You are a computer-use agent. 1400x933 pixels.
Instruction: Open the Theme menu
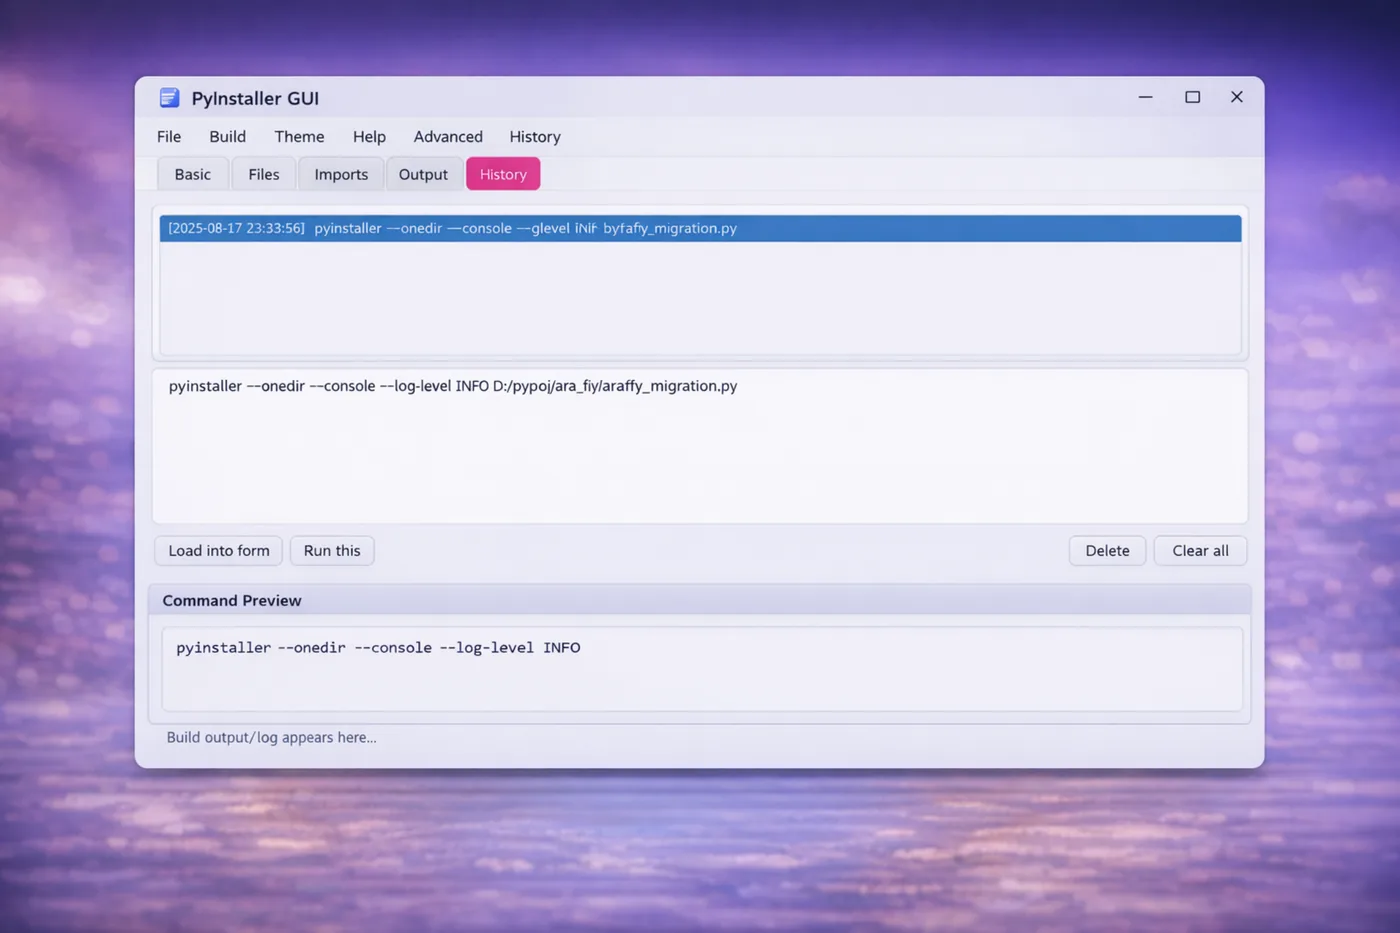click(x=299, y=137)
